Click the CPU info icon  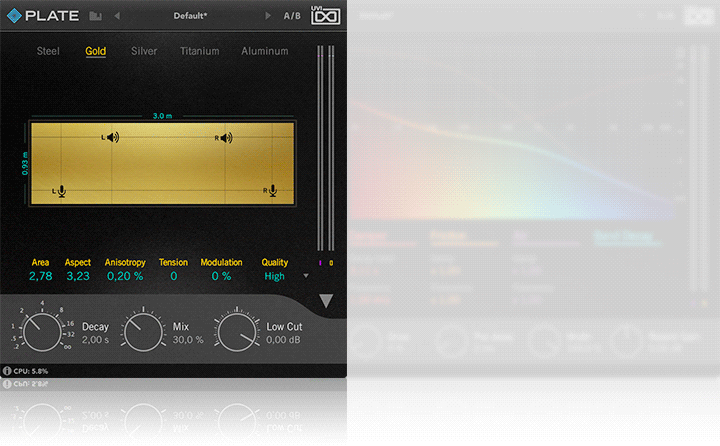[x=7, y=371]
